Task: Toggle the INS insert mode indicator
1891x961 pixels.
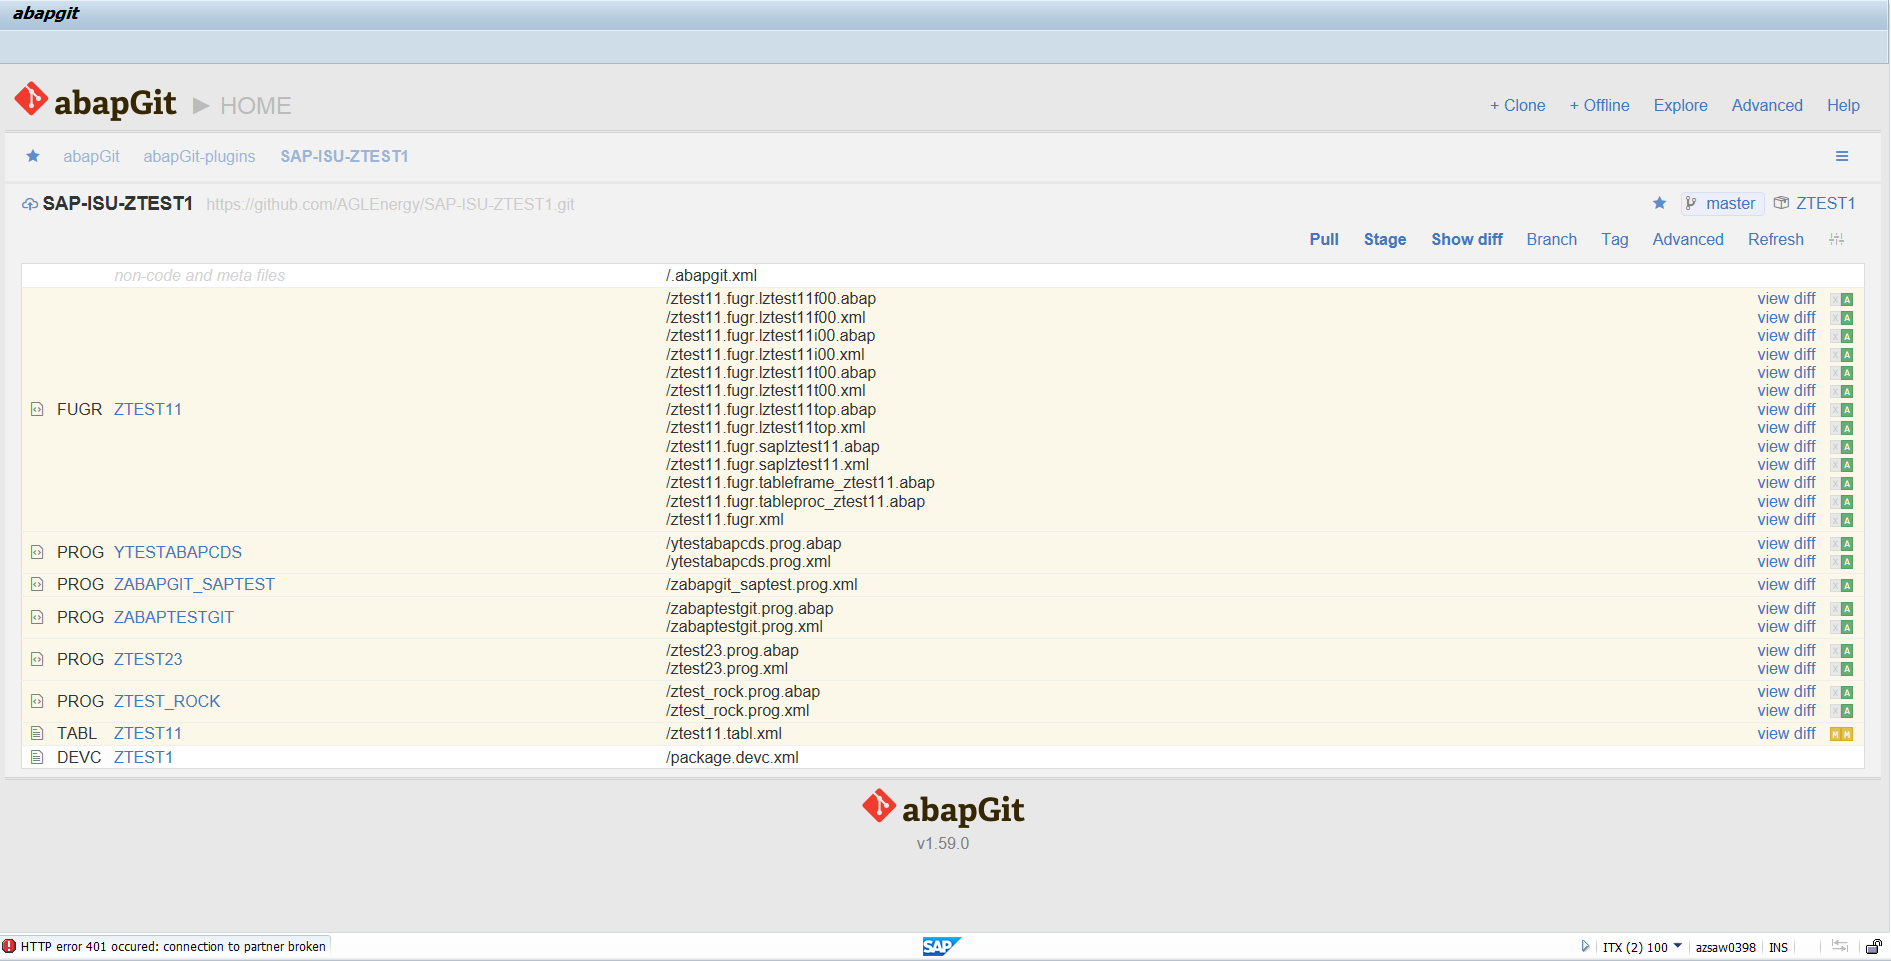Action: (x=1778, y=947)
